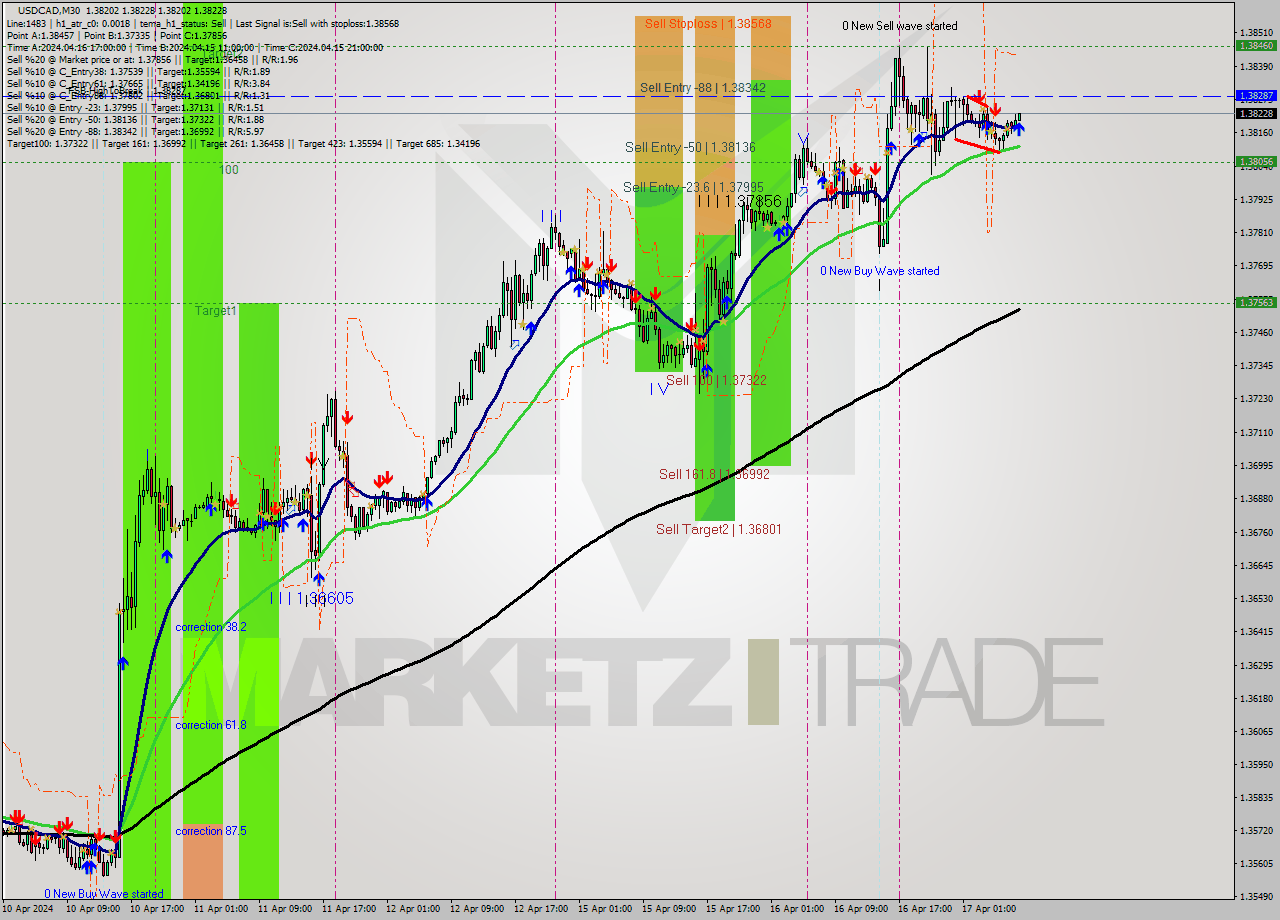Click the orange block at the bottom of the correction bar
This screenshot has width=1280, height=920.
pyautogui.click(x=203, y=862)
